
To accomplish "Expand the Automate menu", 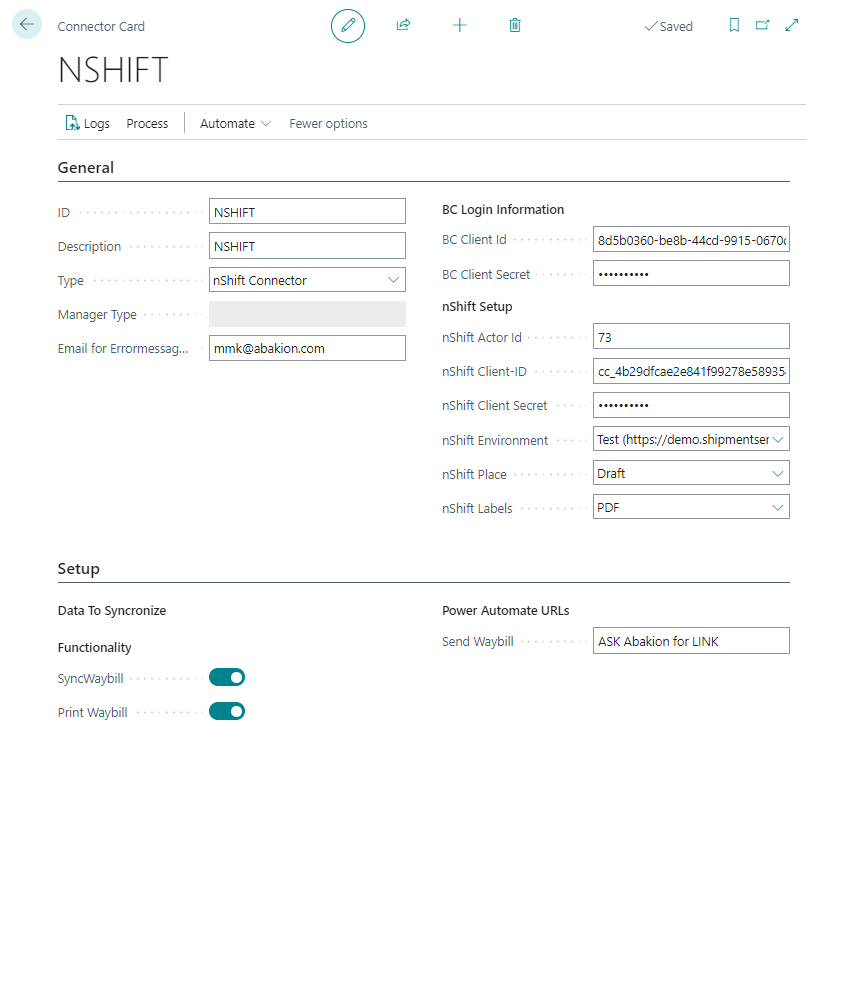I will tap(235, 124).
